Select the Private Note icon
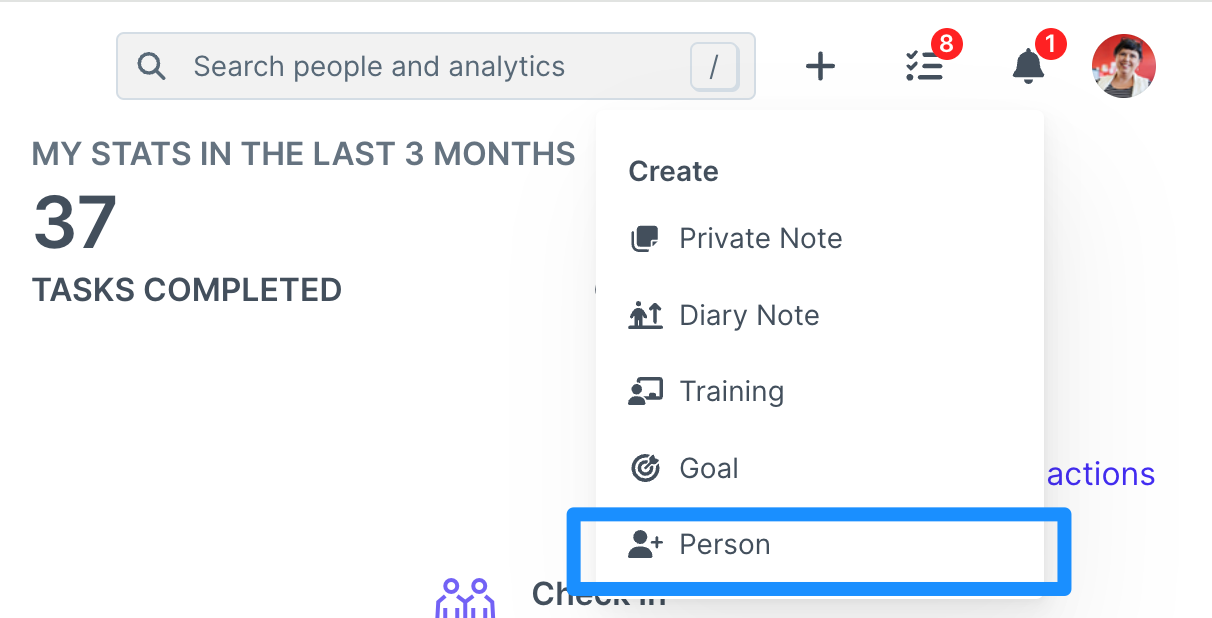The width and height of the screenshot is (1212, 618). 646,238
